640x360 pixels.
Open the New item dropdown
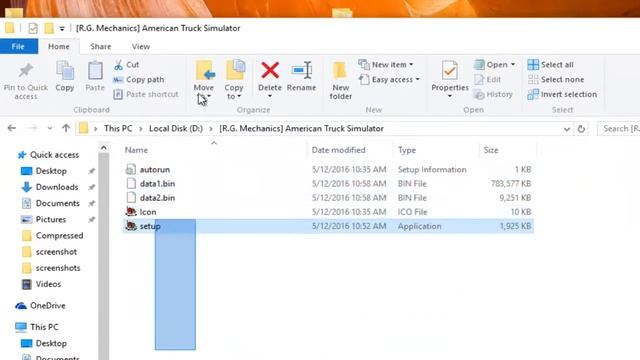point(386,64)
